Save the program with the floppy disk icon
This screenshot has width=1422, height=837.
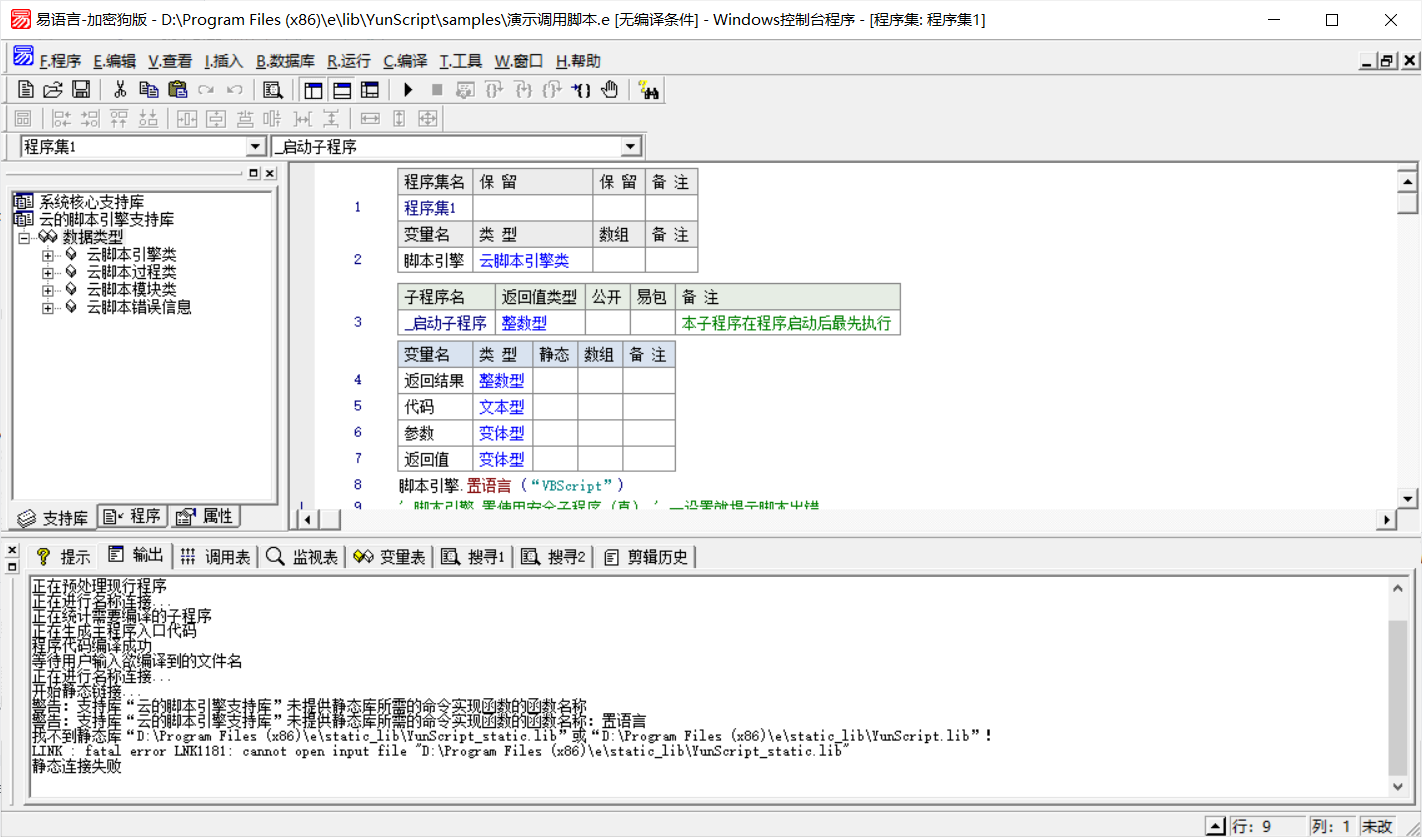click(81, 90)
